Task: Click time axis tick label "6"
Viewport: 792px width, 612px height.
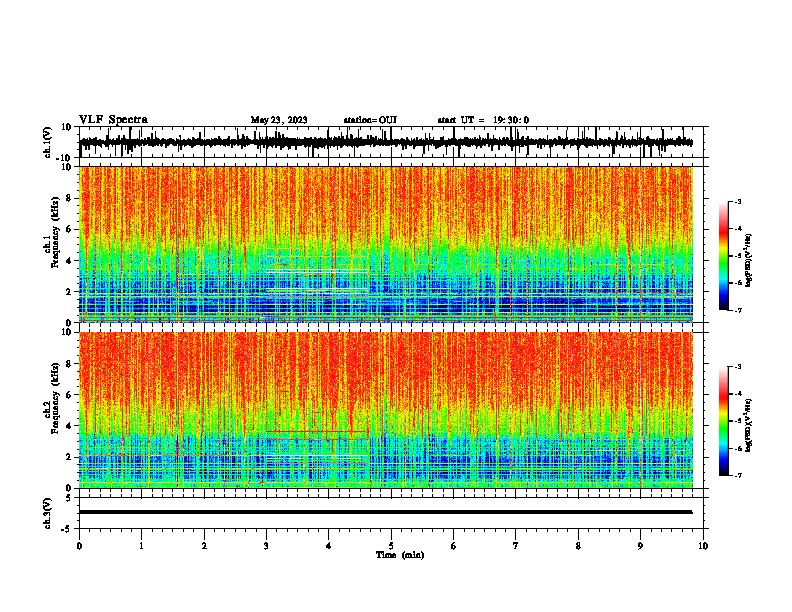Action: (454, 546)
